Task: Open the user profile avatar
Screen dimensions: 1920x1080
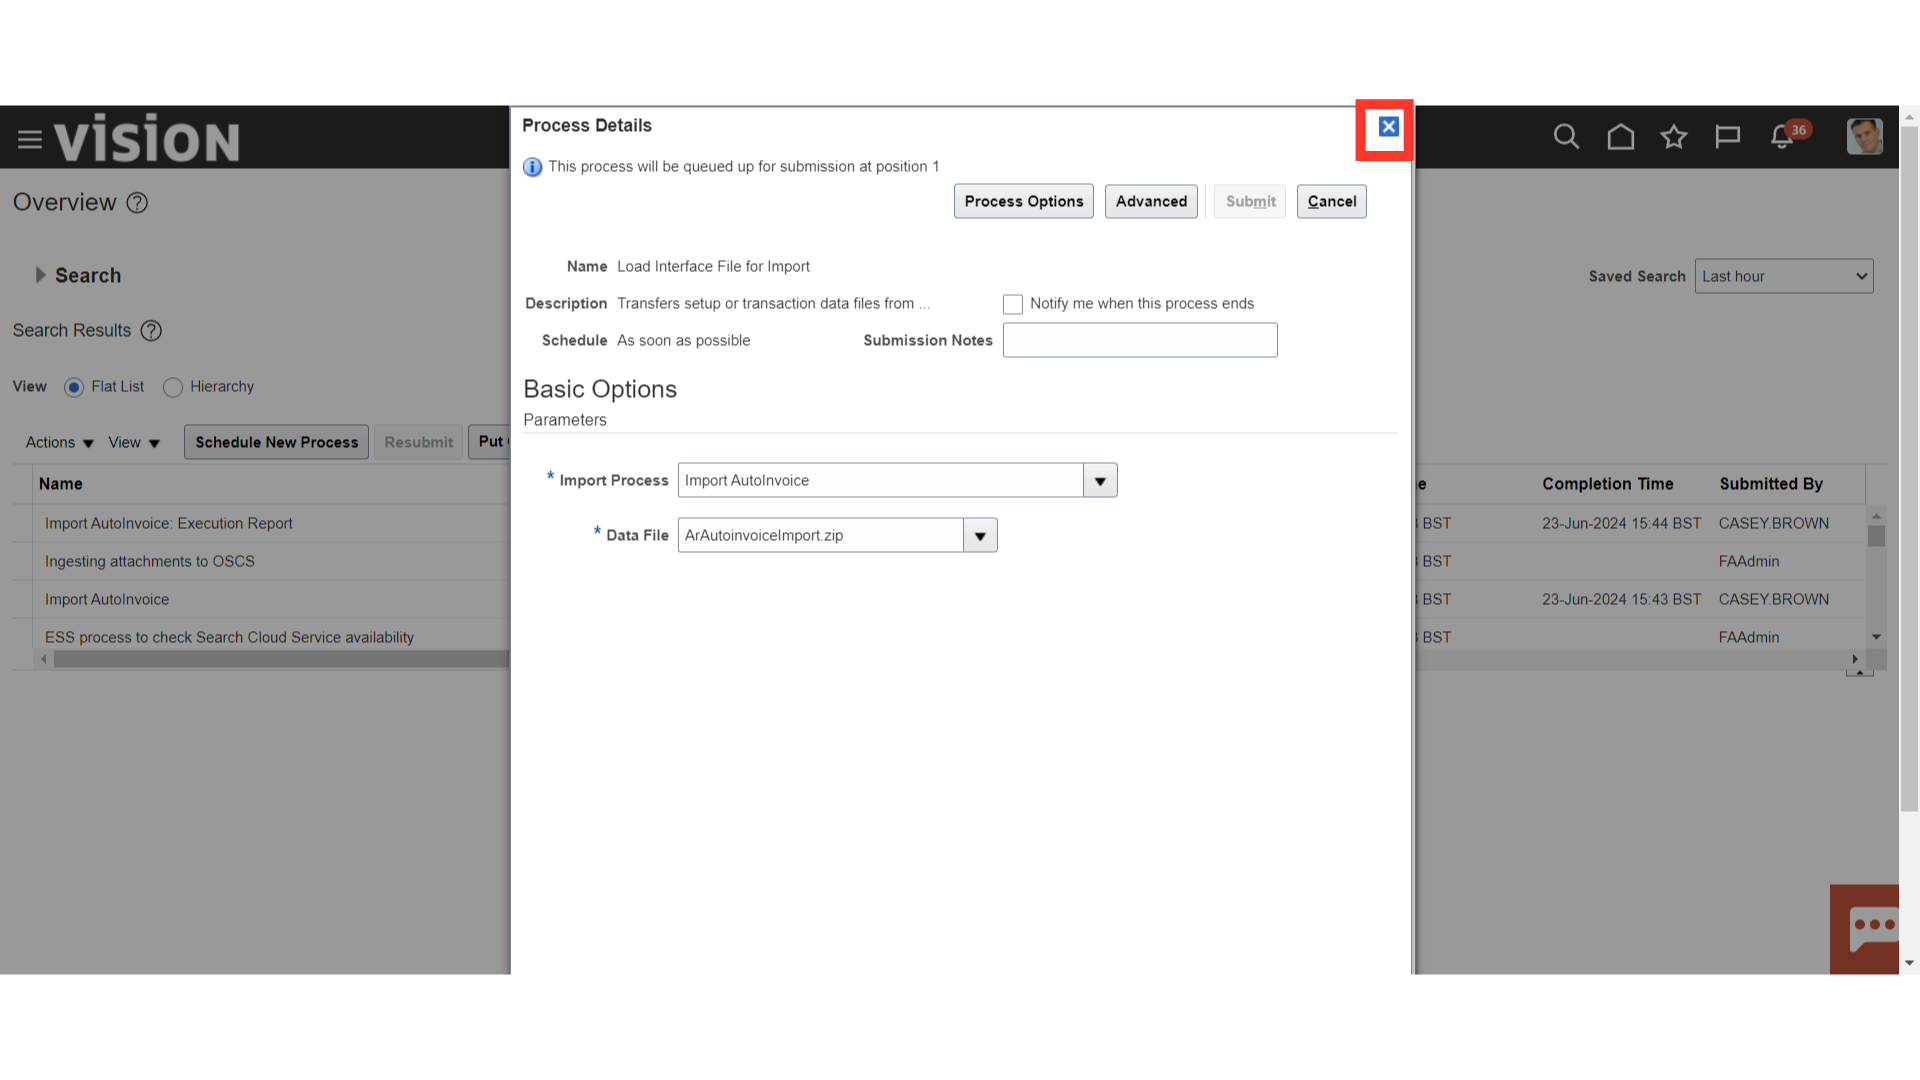Action: tap(1864, 136)
